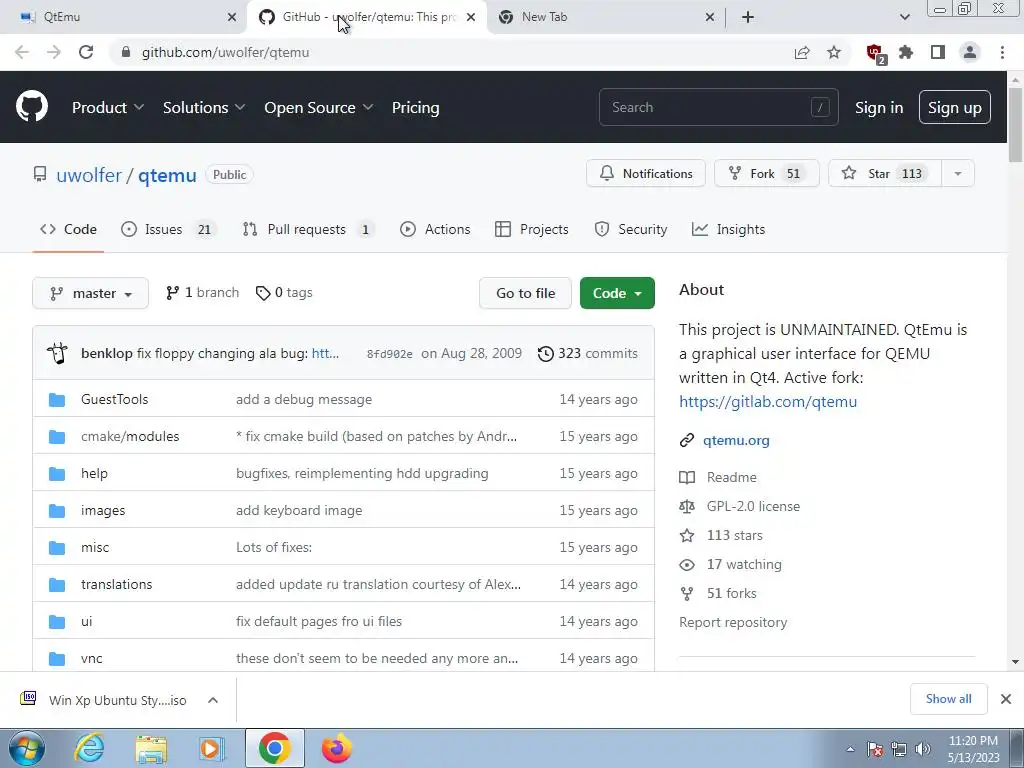The image size is (1024, 768).
Task: Click the GitHub octocat logo
Action: (32, 107)
